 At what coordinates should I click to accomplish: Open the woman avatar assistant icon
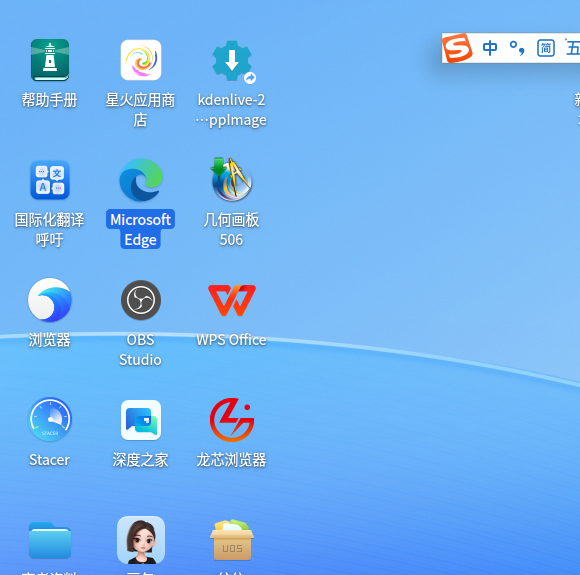(141, 540)
